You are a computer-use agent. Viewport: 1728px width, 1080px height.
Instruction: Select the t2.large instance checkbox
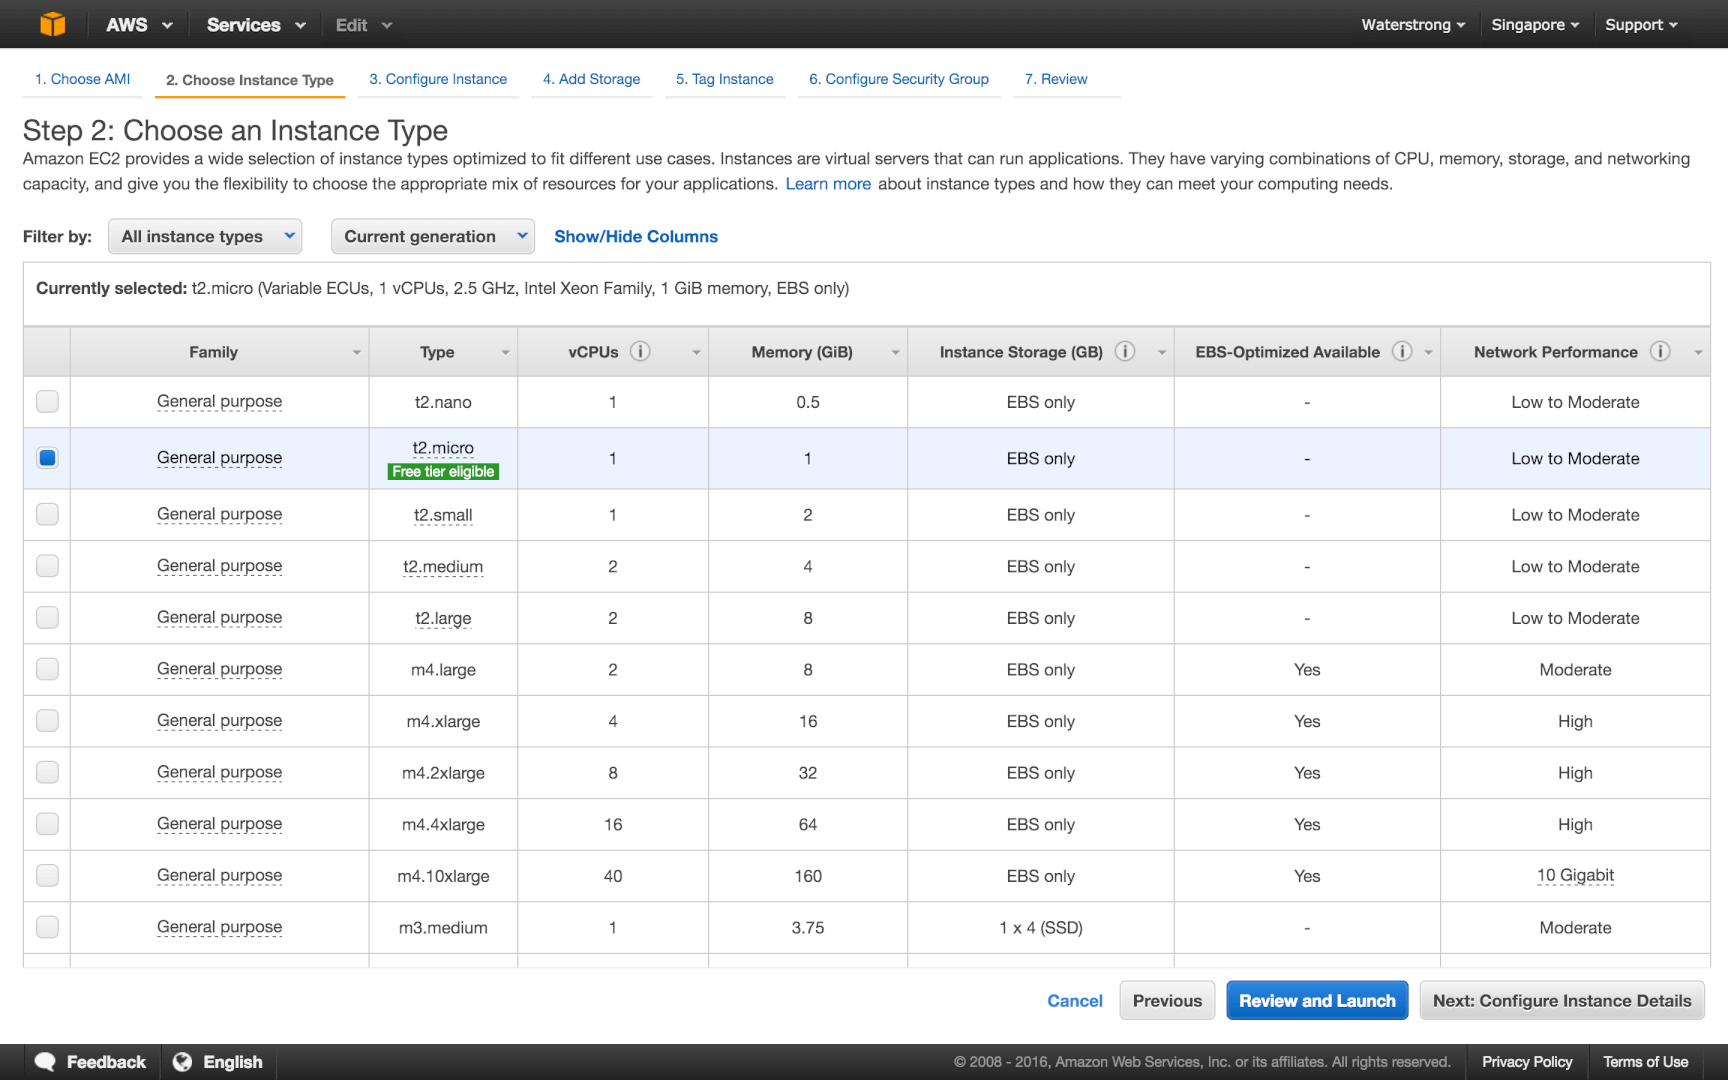47,618
